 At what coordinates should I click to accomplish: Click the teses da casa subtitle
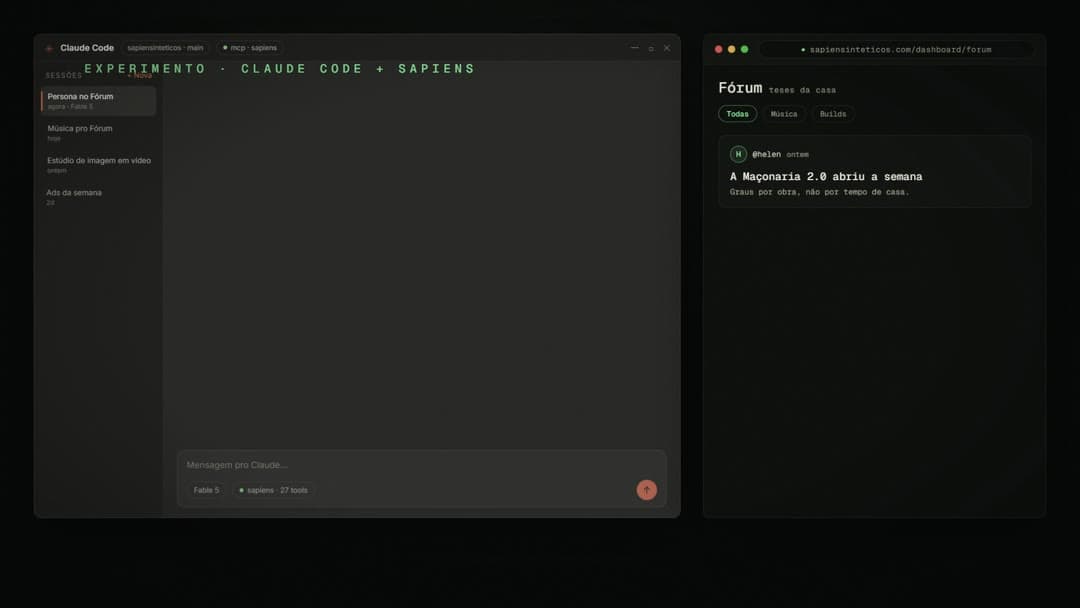(x=802, y=90)
